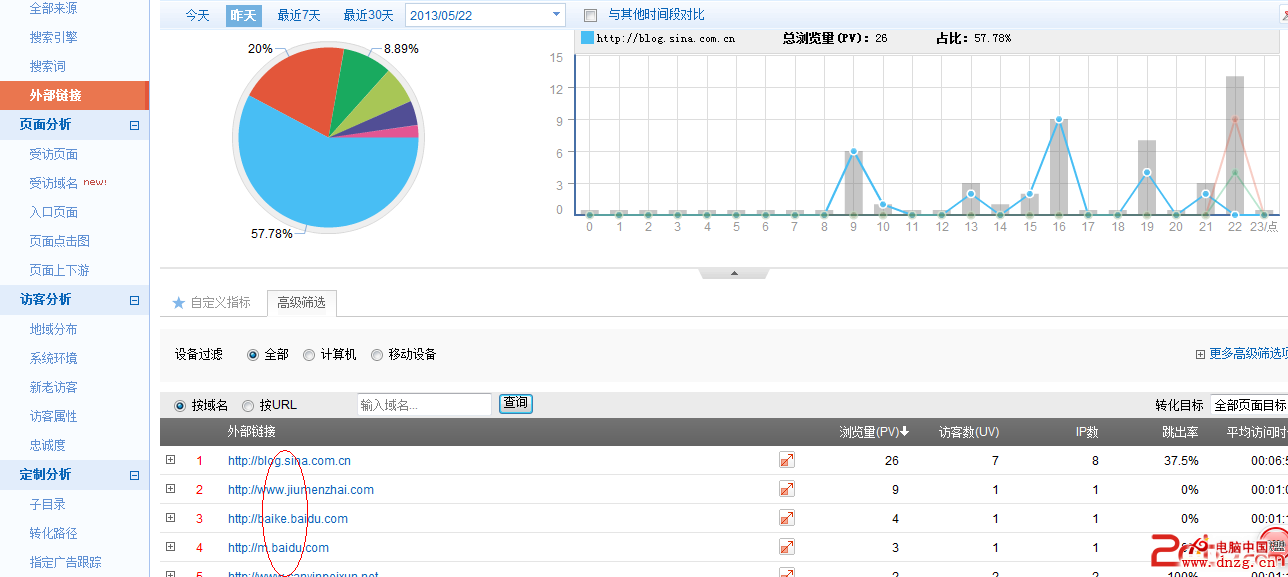Screen dimensions: 1288x577
Task: Select 按URL radio option
Action: pos(248,405)
